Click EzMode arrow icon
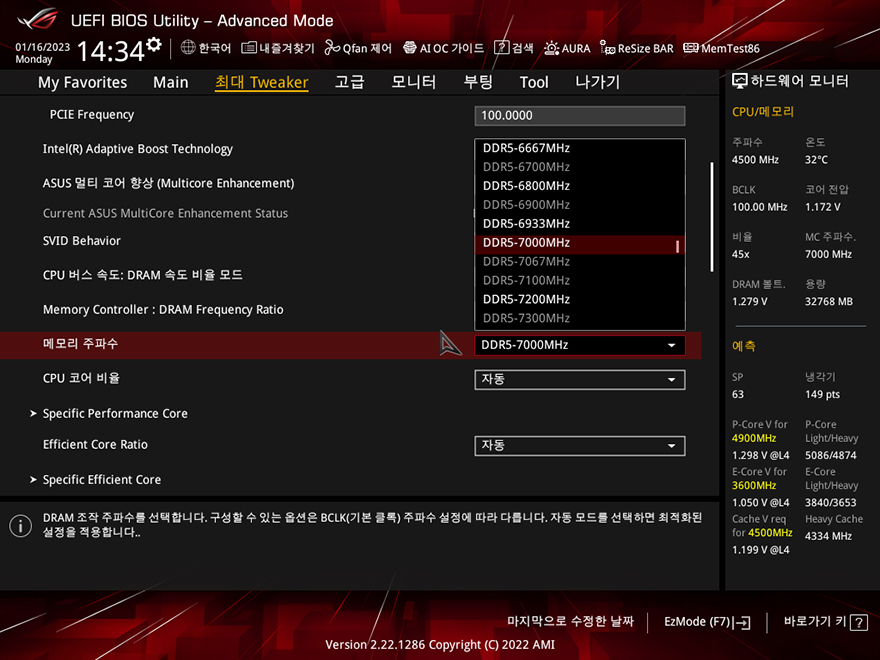 741,622
